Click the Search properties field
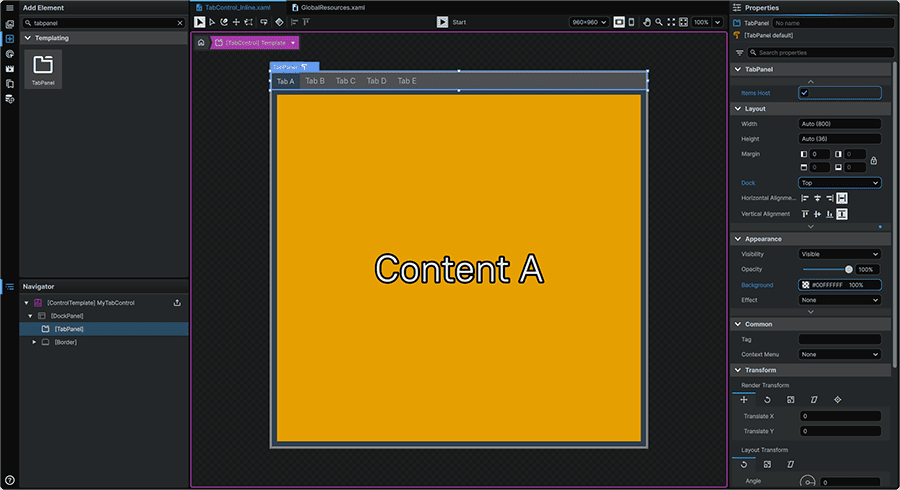 (821, 53)
